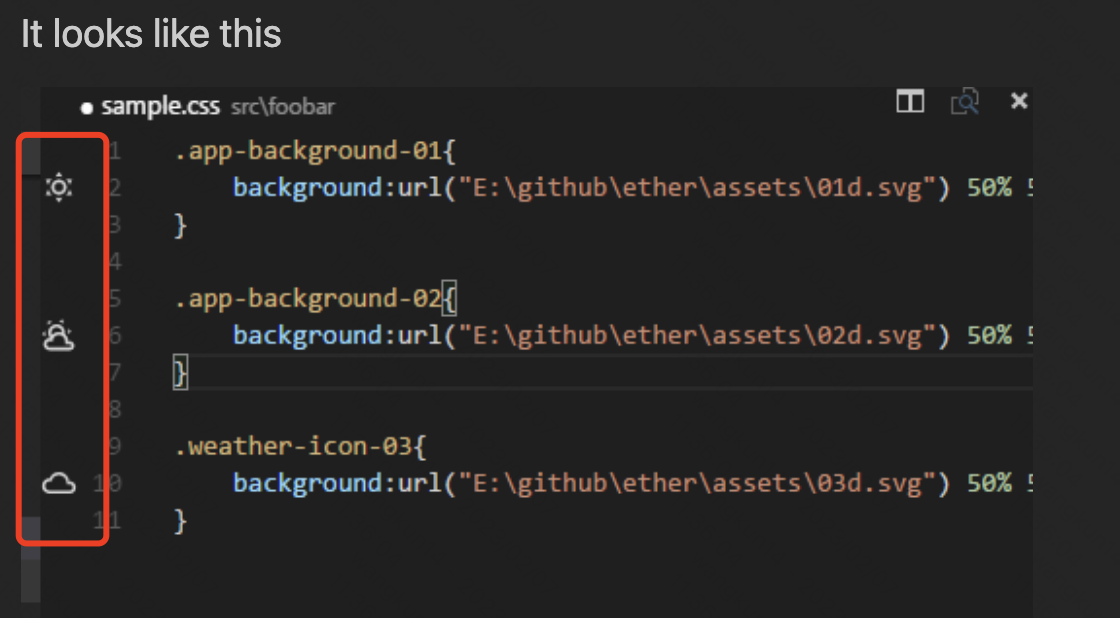Click the background property on line 2

click(x=308, y=188)
